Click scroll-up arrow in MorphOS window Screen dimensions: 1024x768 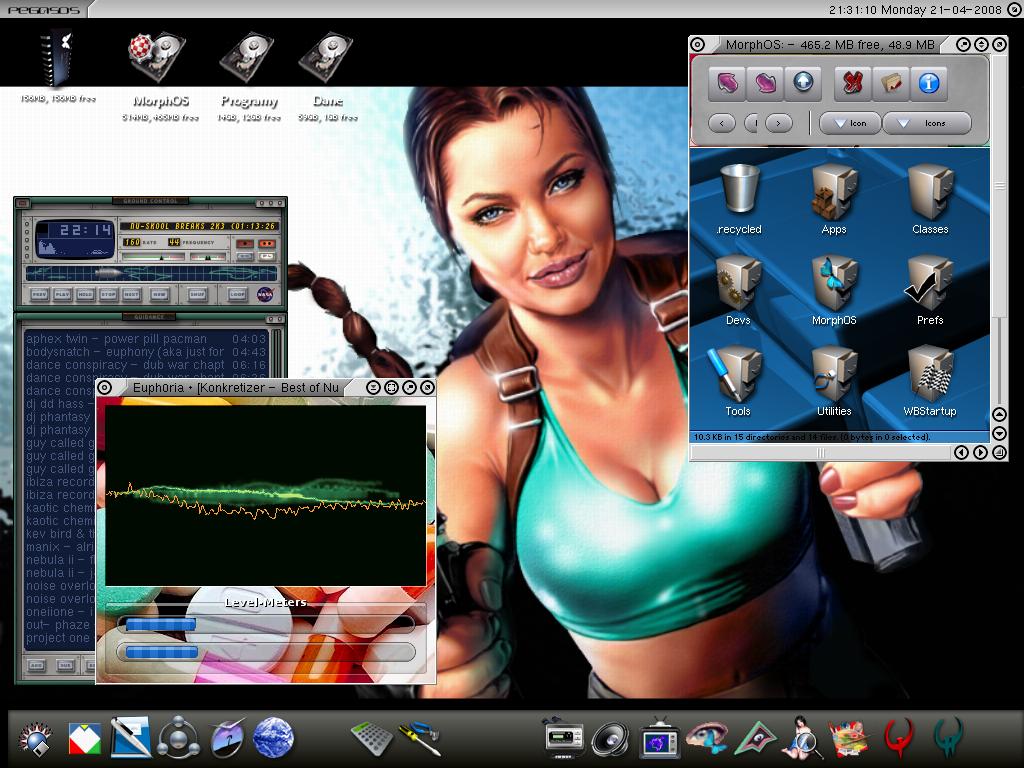(999, 414)
